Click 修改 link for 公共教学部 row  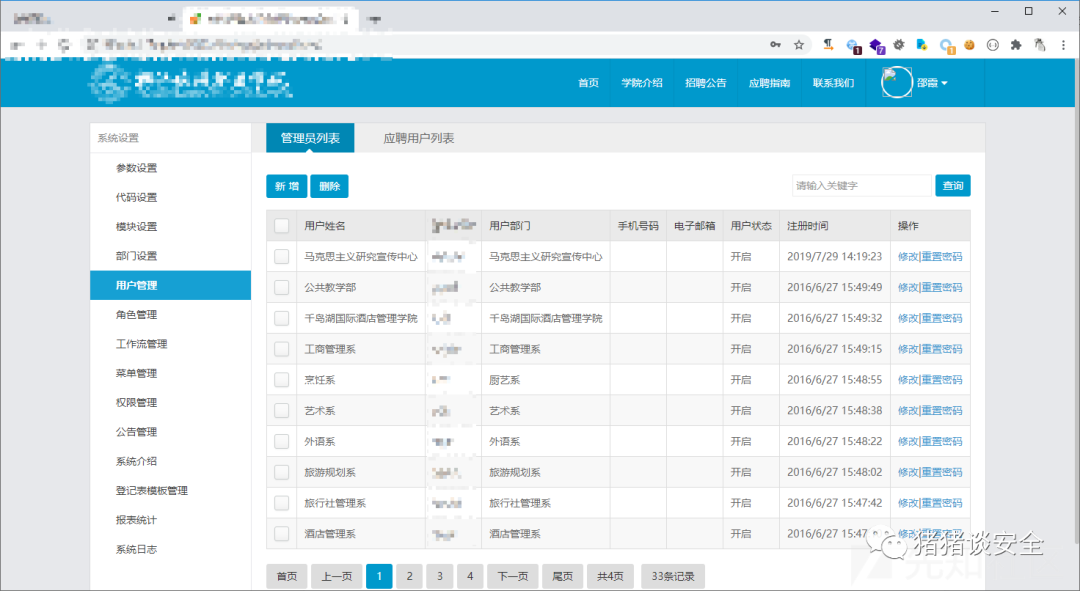click(x=908, y=287)
